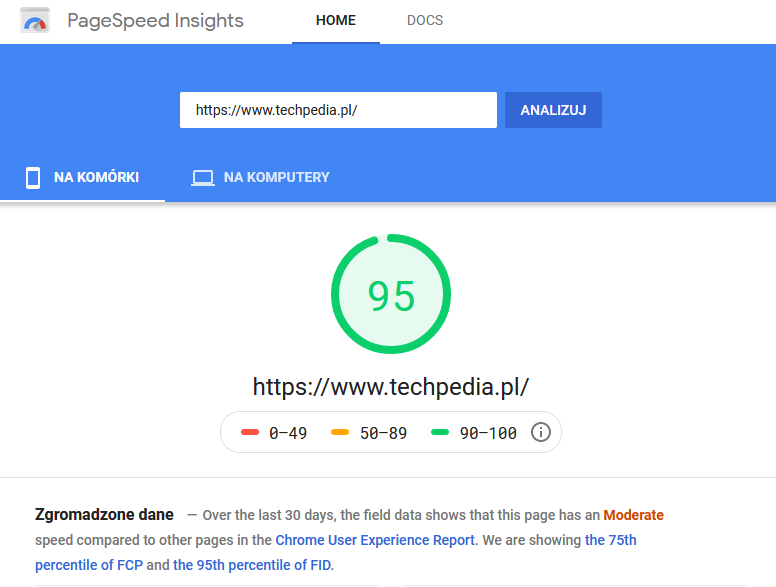Click the techpedia.pl URL heading below score

pos(390,387)
